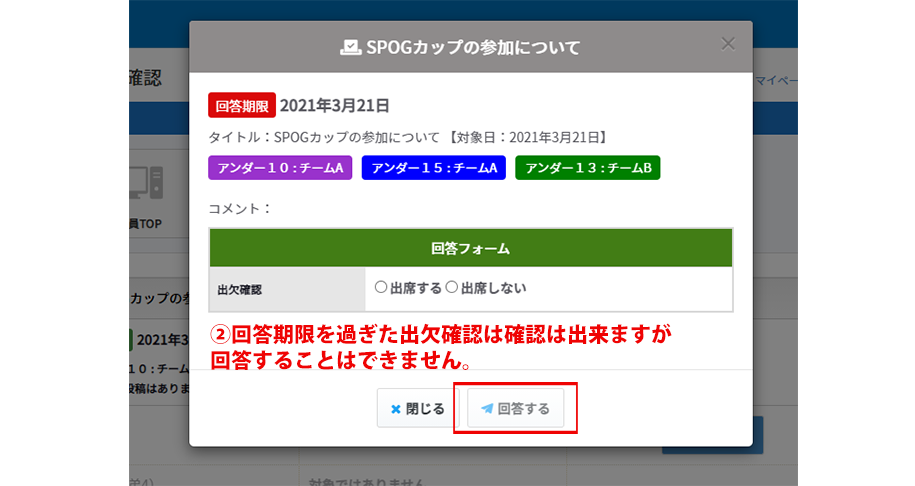Click the blue アンダー１５：チームA tag
The width and height of the screenshot is (915, 486).
click(433, 168)
